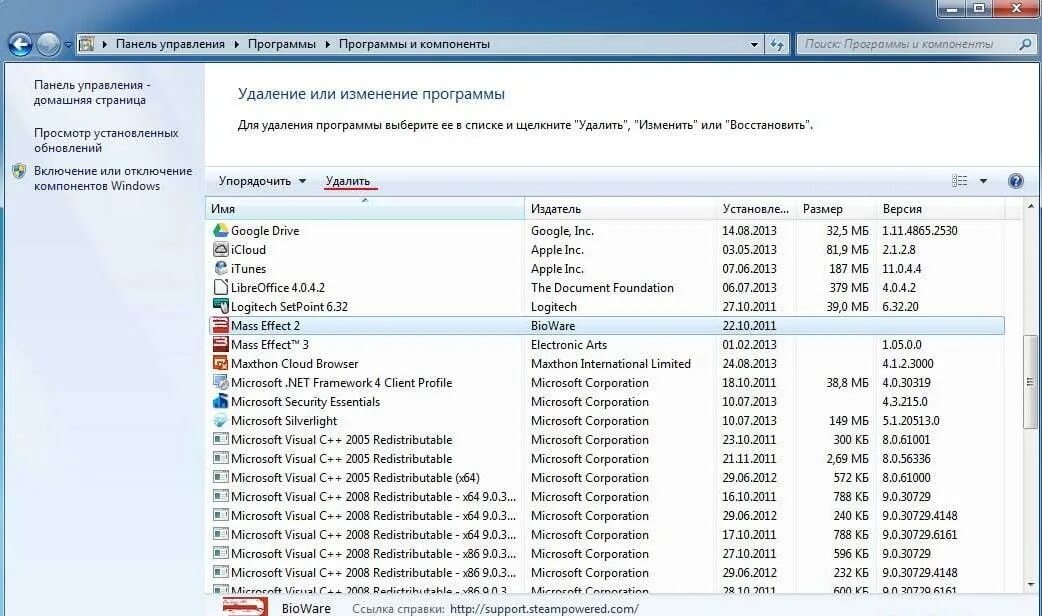This screenshot has width=1042, height=616.
Task: Click icon of Visual C++ 2005 Redistributable (x64)
Action: pyautogui.click(x=221, y=477)
